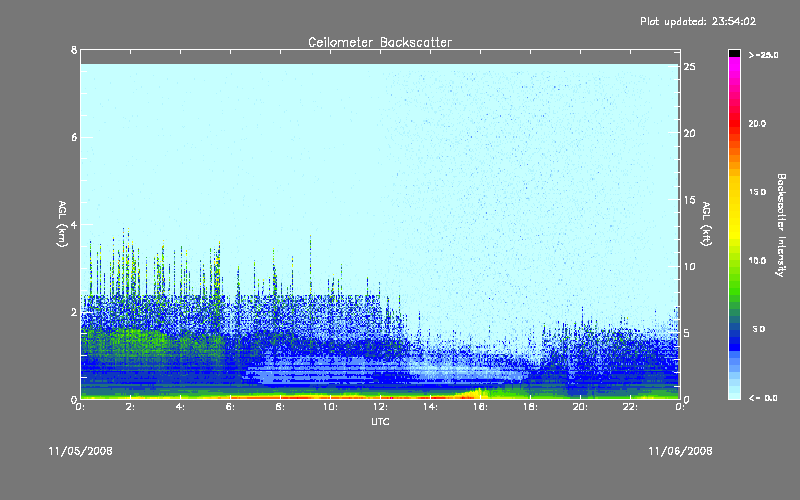800x500 pixels.
Task: Click the '10.0' colorbar value label
Action: 757,261
